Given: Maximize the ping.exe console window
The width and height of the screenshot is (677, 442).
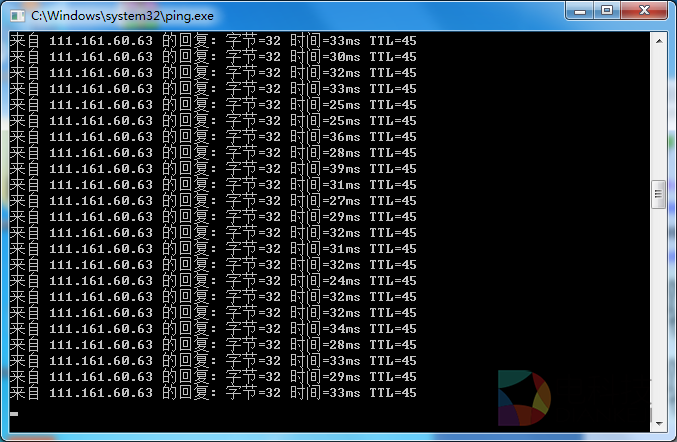Looking at the screenshot, I should (607, 10).
